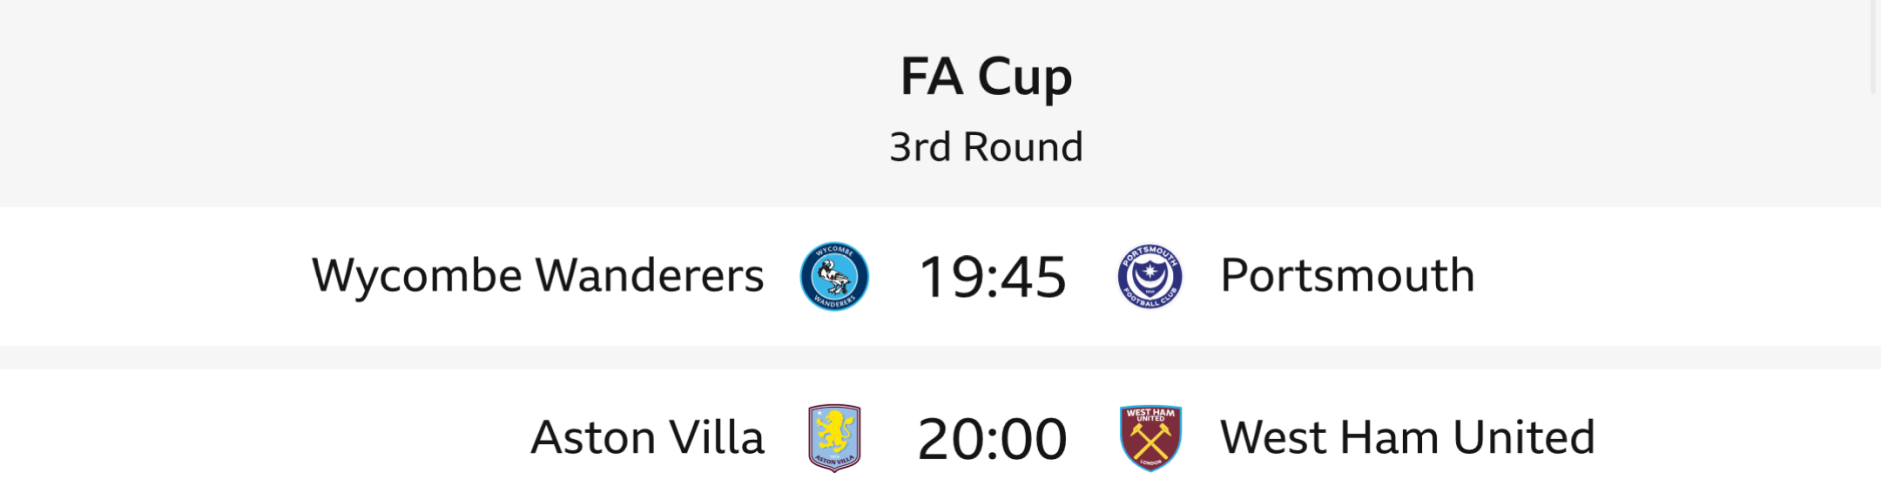Select the 3rd Round subheading
The width and height of the screenshot is (1881, 500).
click(986, 147)
